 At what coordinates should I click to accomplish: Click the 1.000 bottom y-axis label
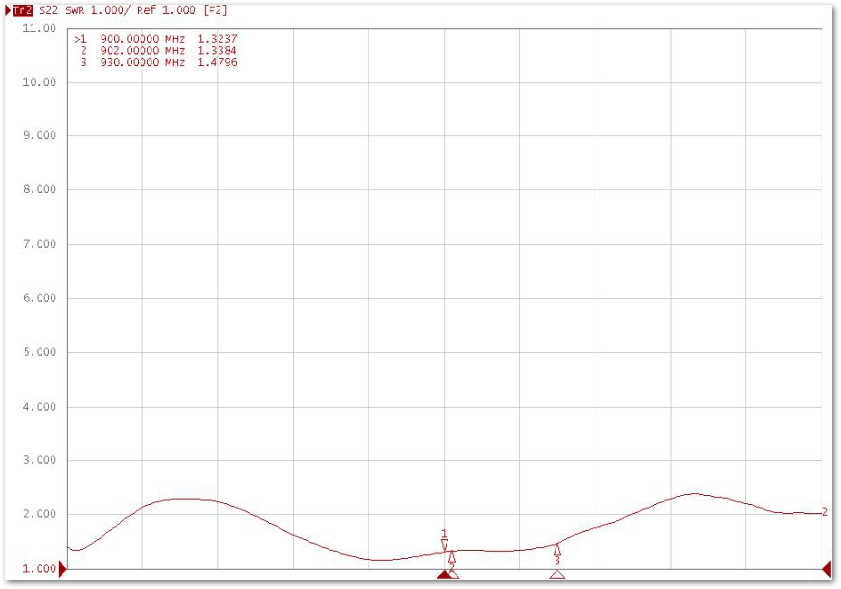point(39,569)
